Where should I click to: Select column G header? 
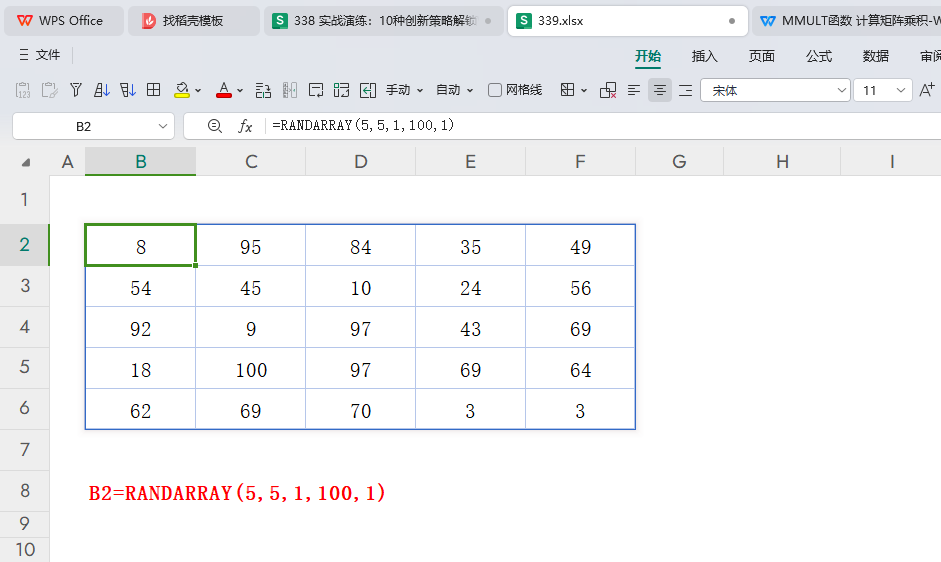(x=679, y=162)
